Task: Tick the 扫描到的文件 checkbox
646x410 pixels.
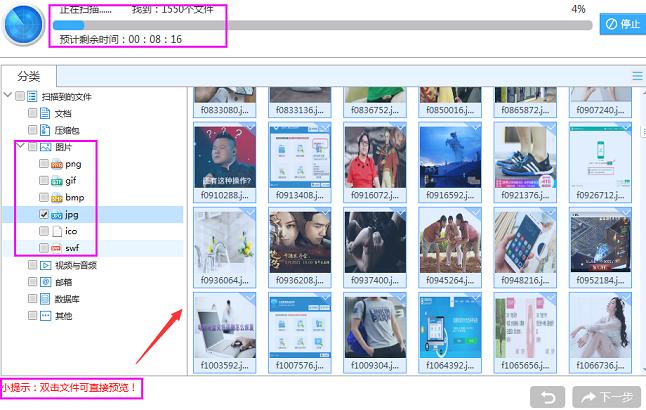Action: click(x=20, y=96)
